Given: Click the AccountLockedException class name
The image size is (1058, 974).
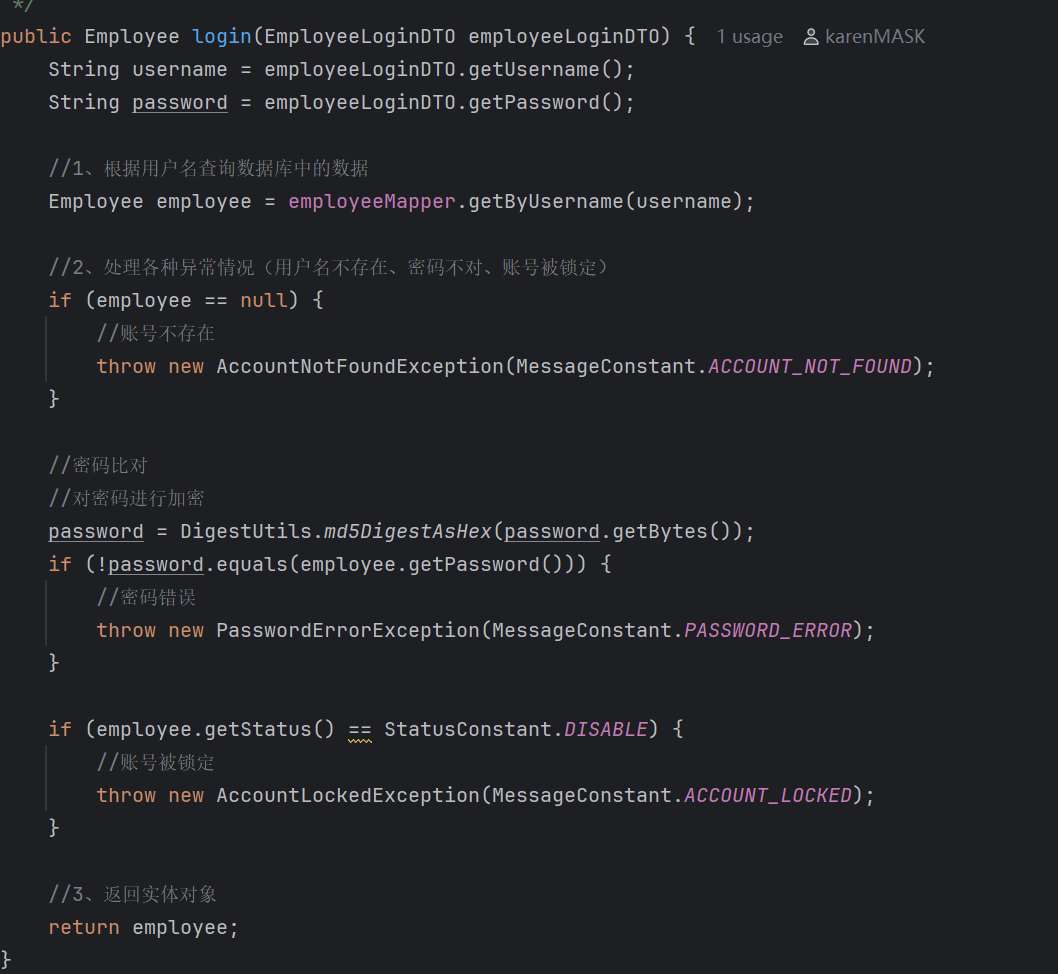Looking at the screenshot, I should coord(347,796).
